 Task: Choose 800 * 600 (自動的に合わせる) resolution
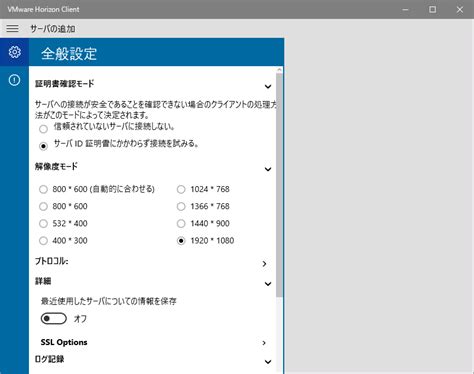[x=43, y=189]
